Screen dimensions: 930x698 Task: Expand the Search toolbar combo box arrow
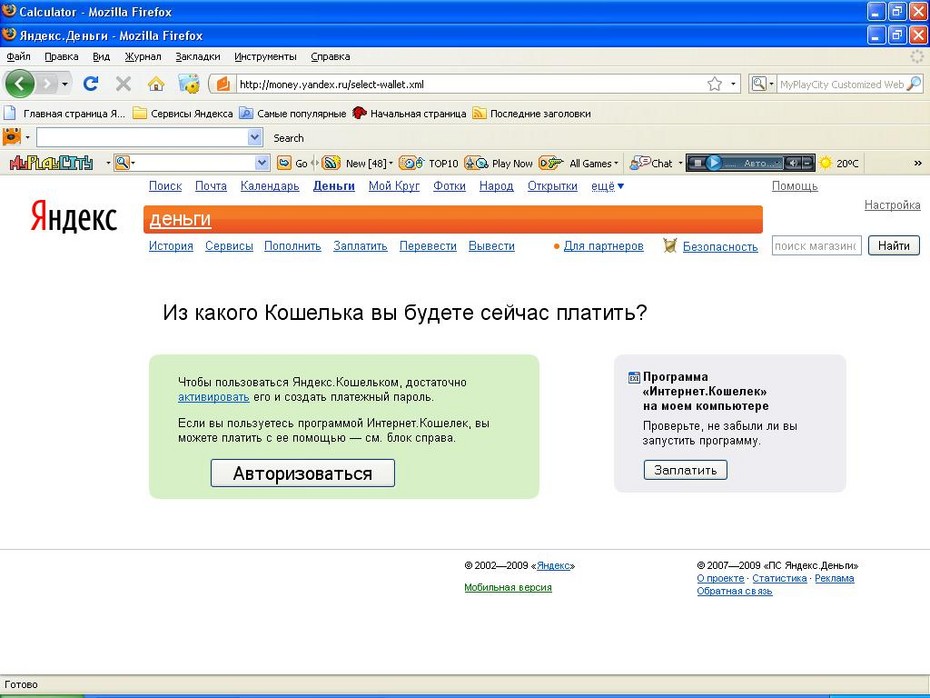tap(254, 138)
